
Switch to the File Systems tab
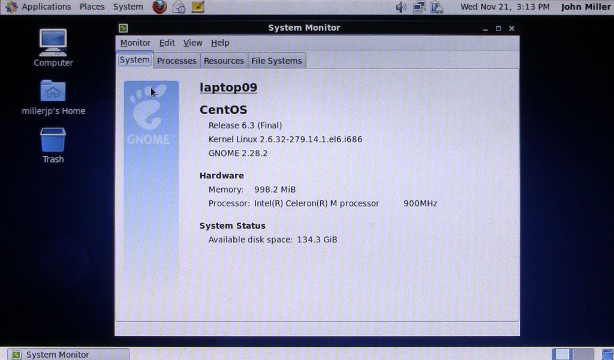tap(276, 61)
